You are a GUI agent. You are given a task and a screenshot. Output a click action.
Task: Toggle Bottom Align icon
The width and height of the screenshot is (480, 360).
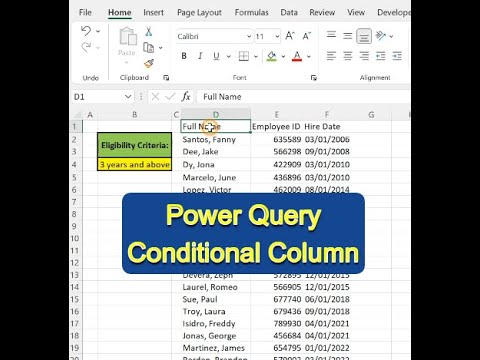point(364,36)
